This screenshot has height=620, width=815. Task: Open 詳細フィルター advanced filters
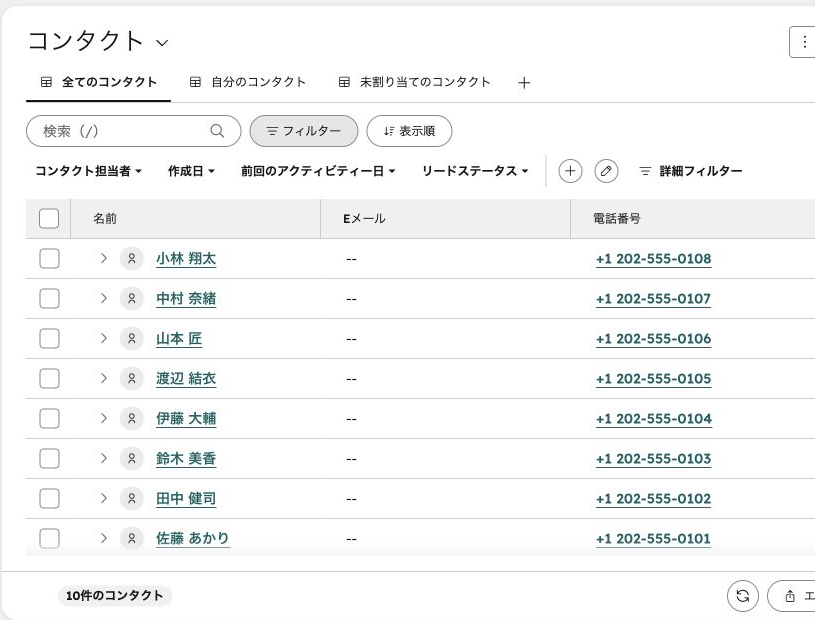691,171
